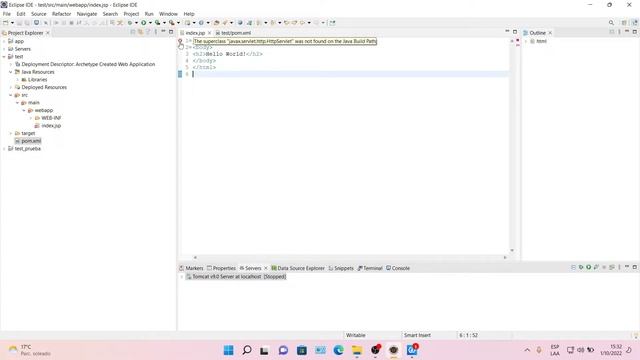Collapse the src folder node

pos(11,95)
